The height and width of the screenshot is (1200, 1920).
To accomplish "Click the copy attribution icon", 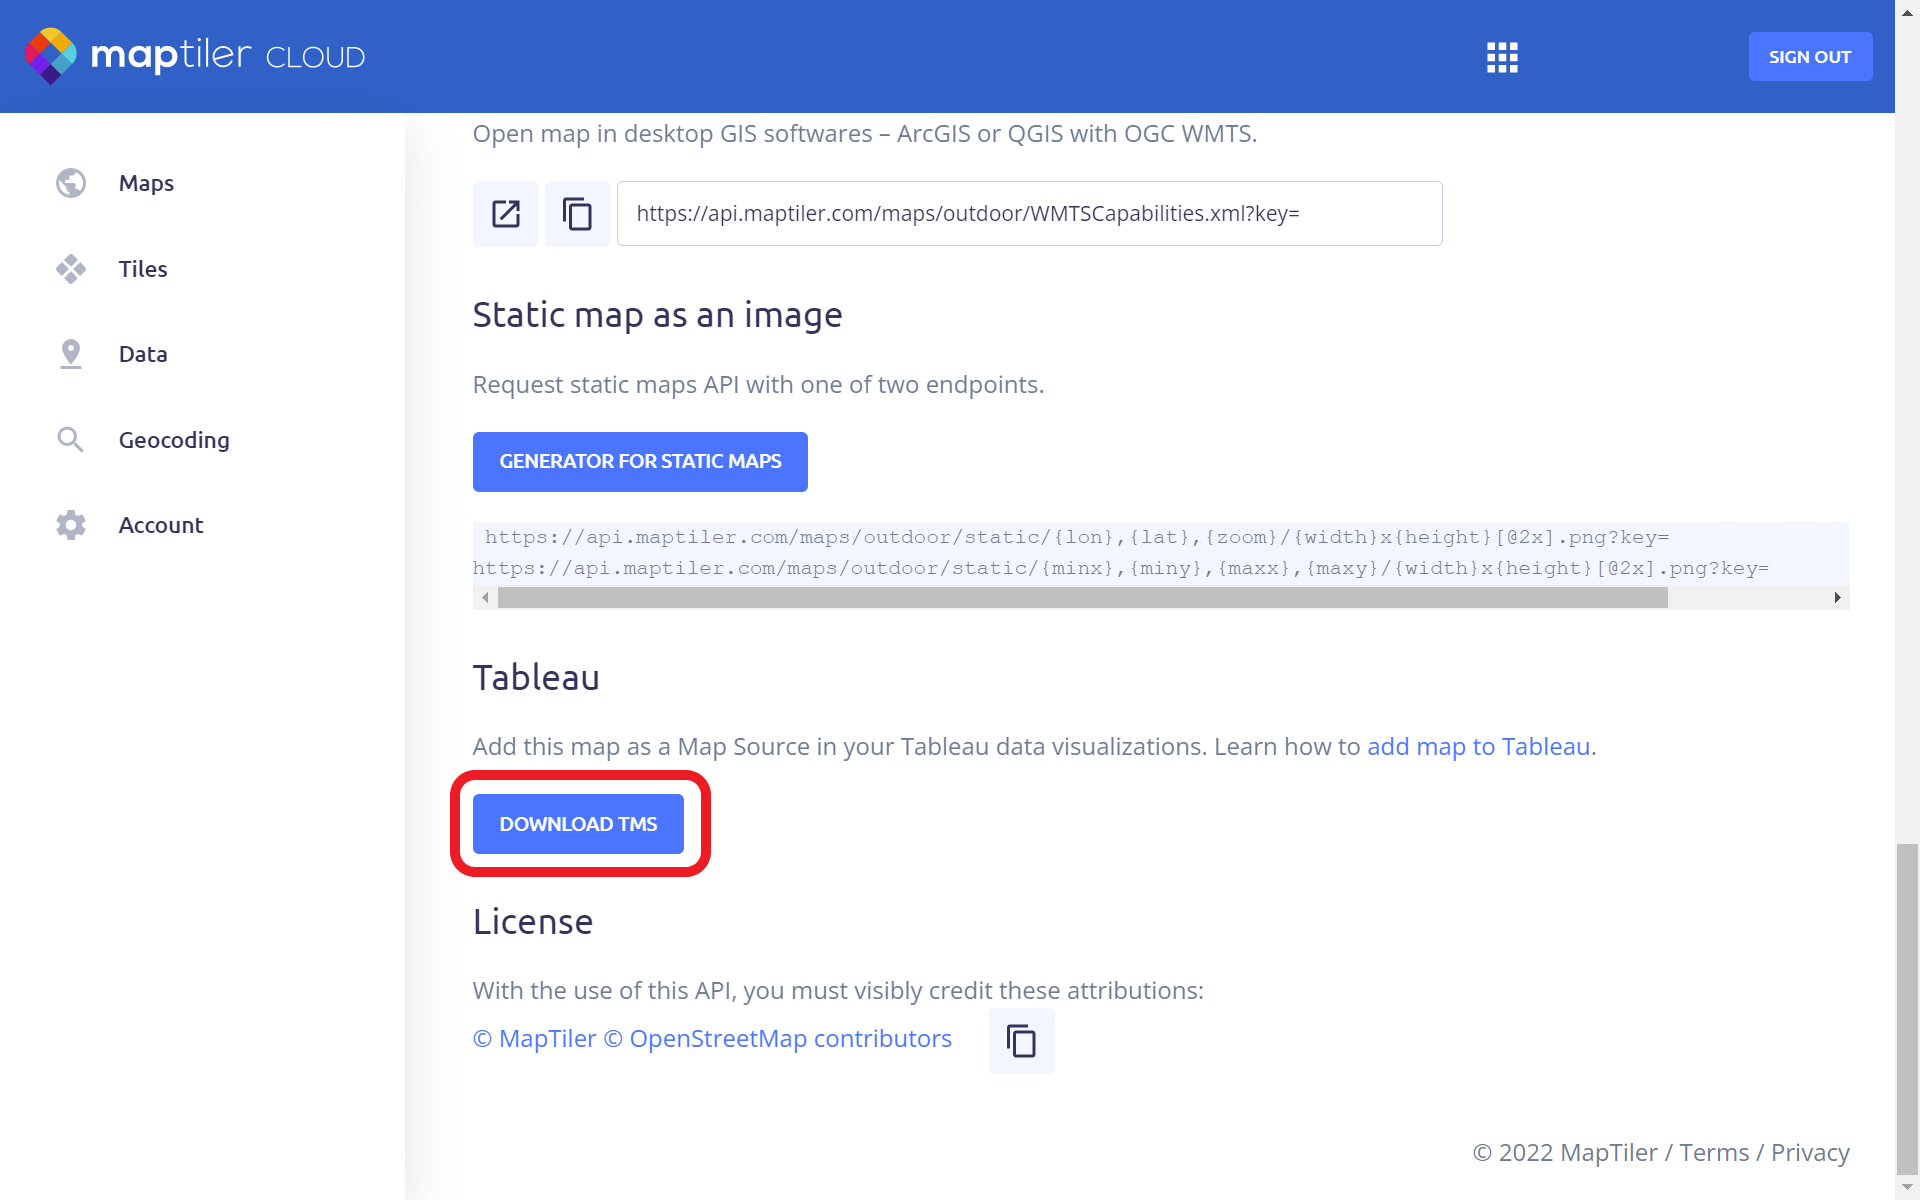I will pyautogui.click(x=1022, y=1041).
